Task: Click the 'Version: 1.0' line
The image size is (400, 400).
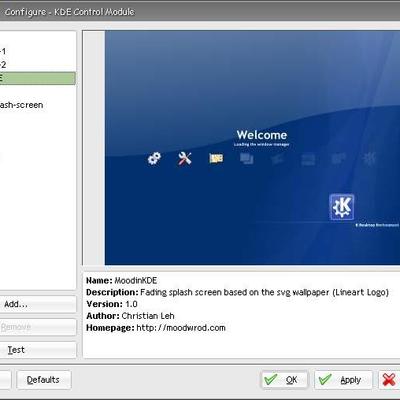Action: 112,304
